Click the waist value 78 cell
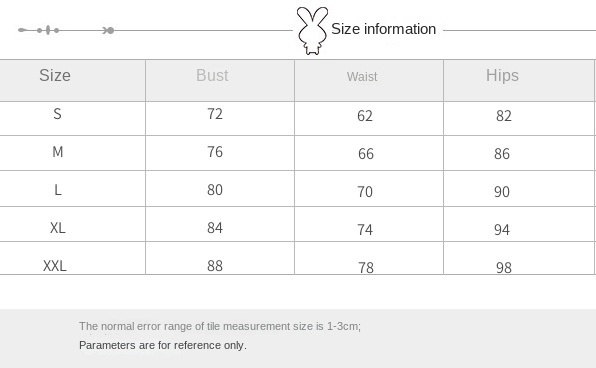Screen dimensions: 596x368 click(x=366, y=268)
